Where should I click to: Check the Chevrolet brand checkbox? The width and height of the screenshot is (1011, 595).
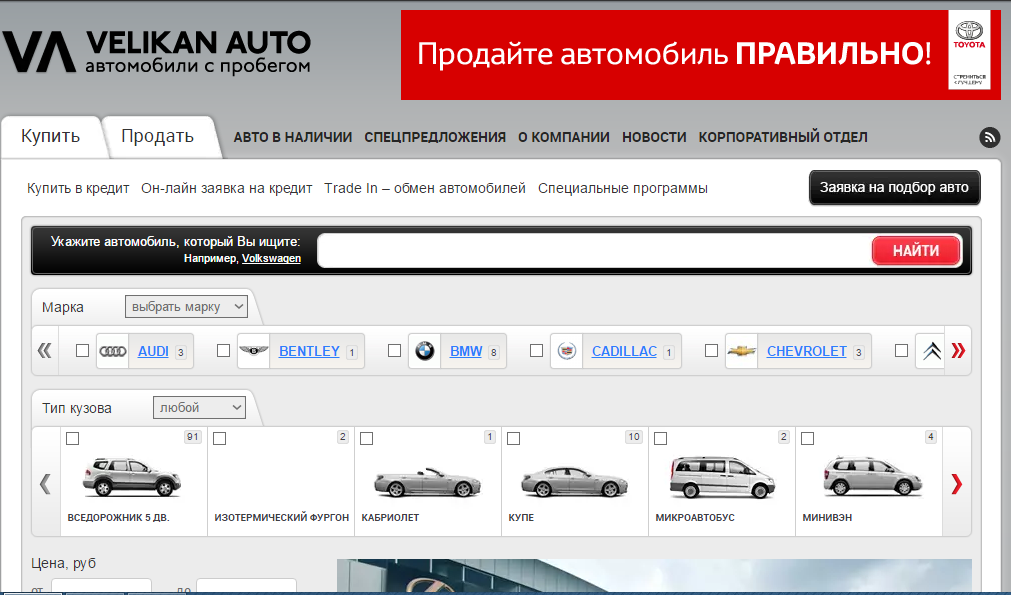711,351
